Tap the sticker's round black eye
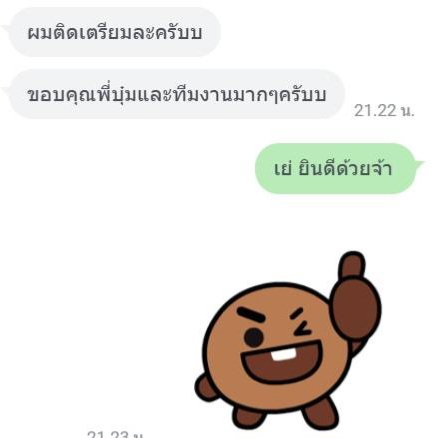The image size is (438, 438). tap(254, 337)
